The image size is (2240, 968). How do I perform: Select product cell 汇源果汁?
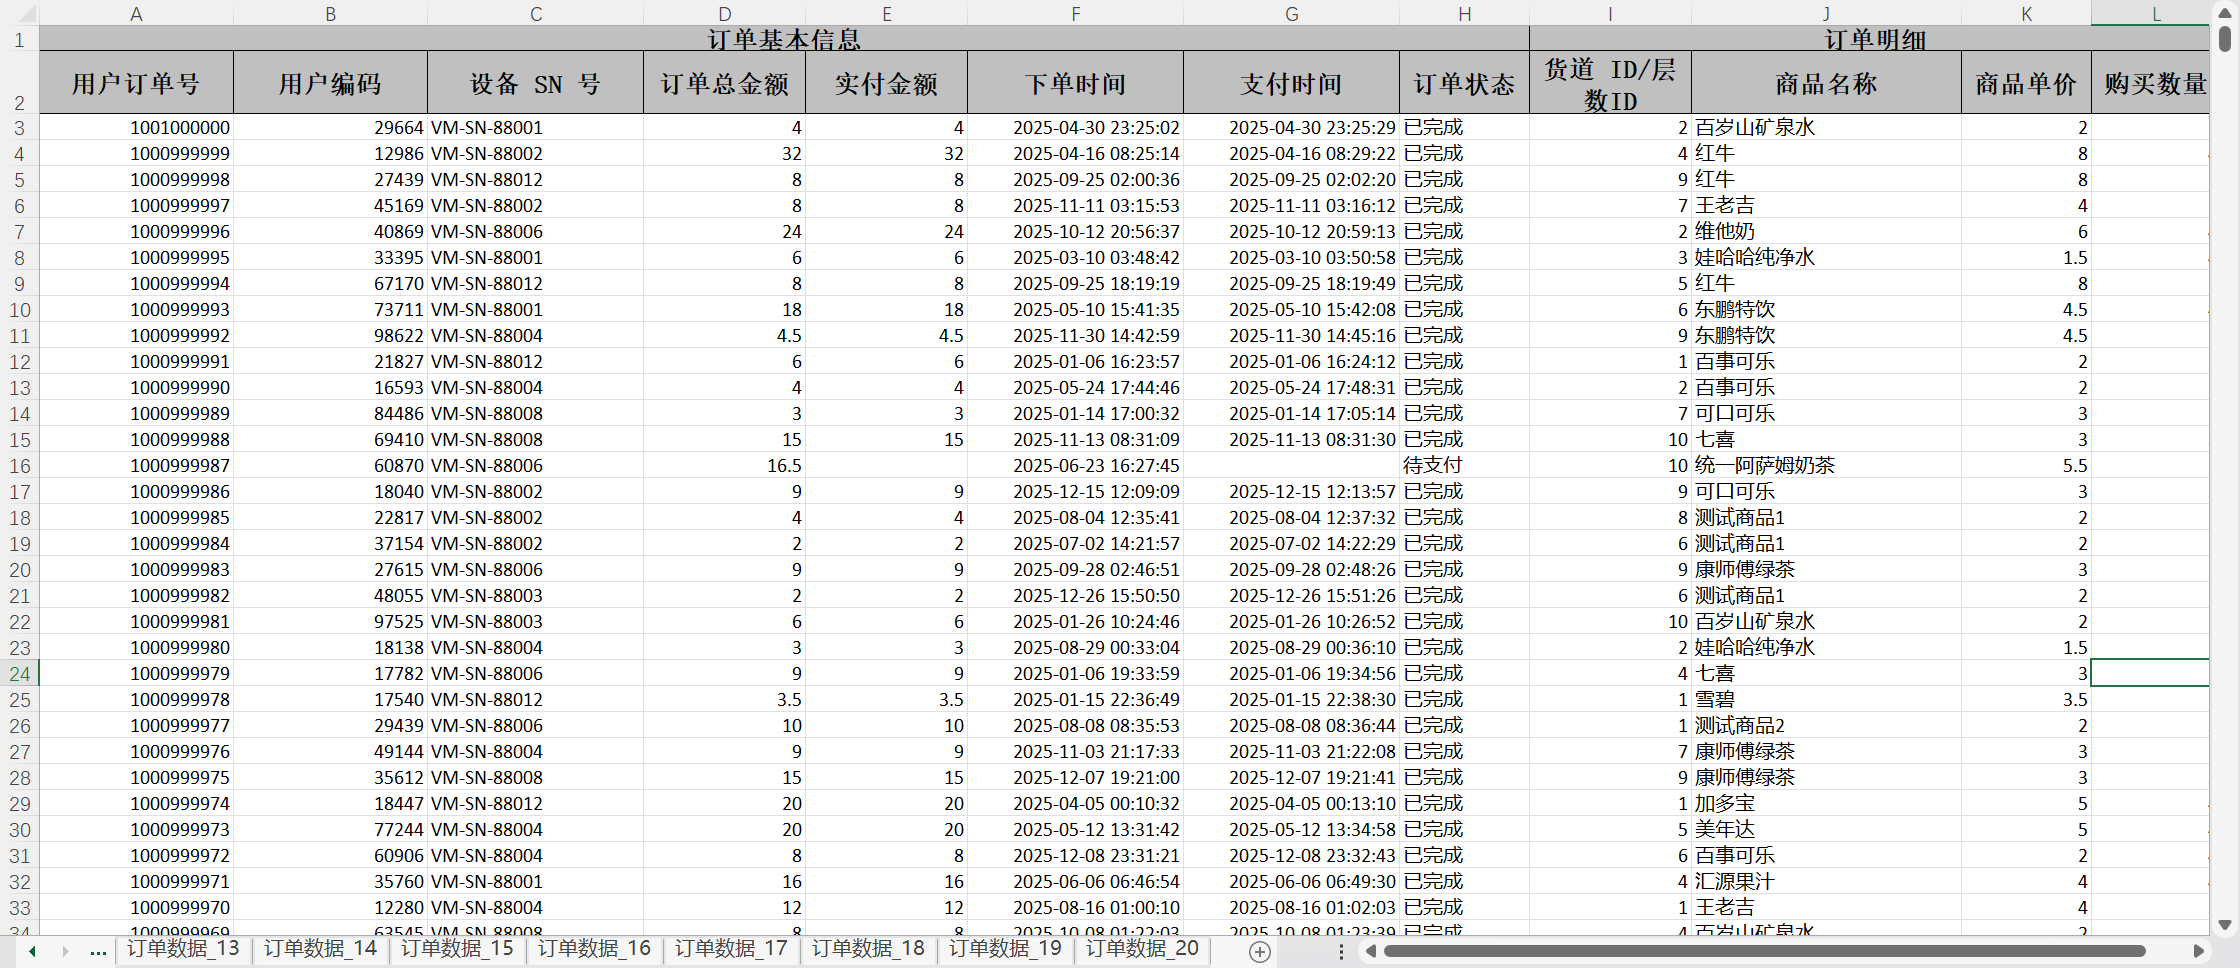tap(1826, 881)
